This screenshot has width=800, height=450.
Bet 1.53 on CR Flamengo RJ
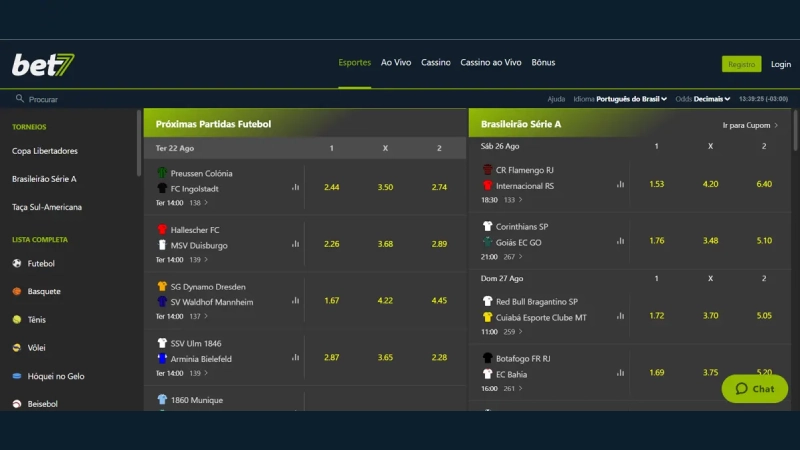(x=657, y=184)
